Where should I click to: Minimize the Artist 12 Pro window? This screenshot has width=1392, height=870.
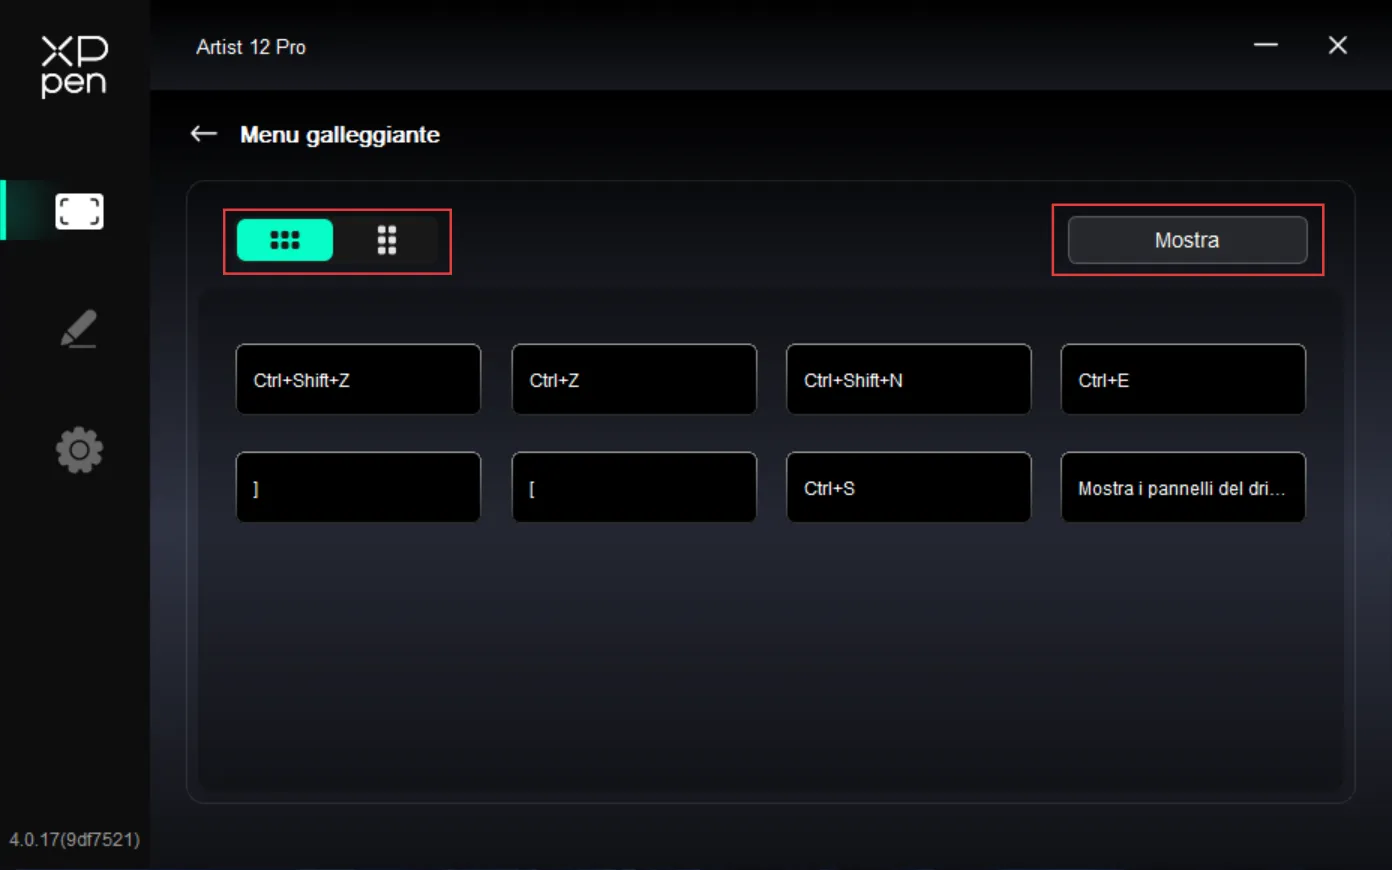click(1266, 45)
